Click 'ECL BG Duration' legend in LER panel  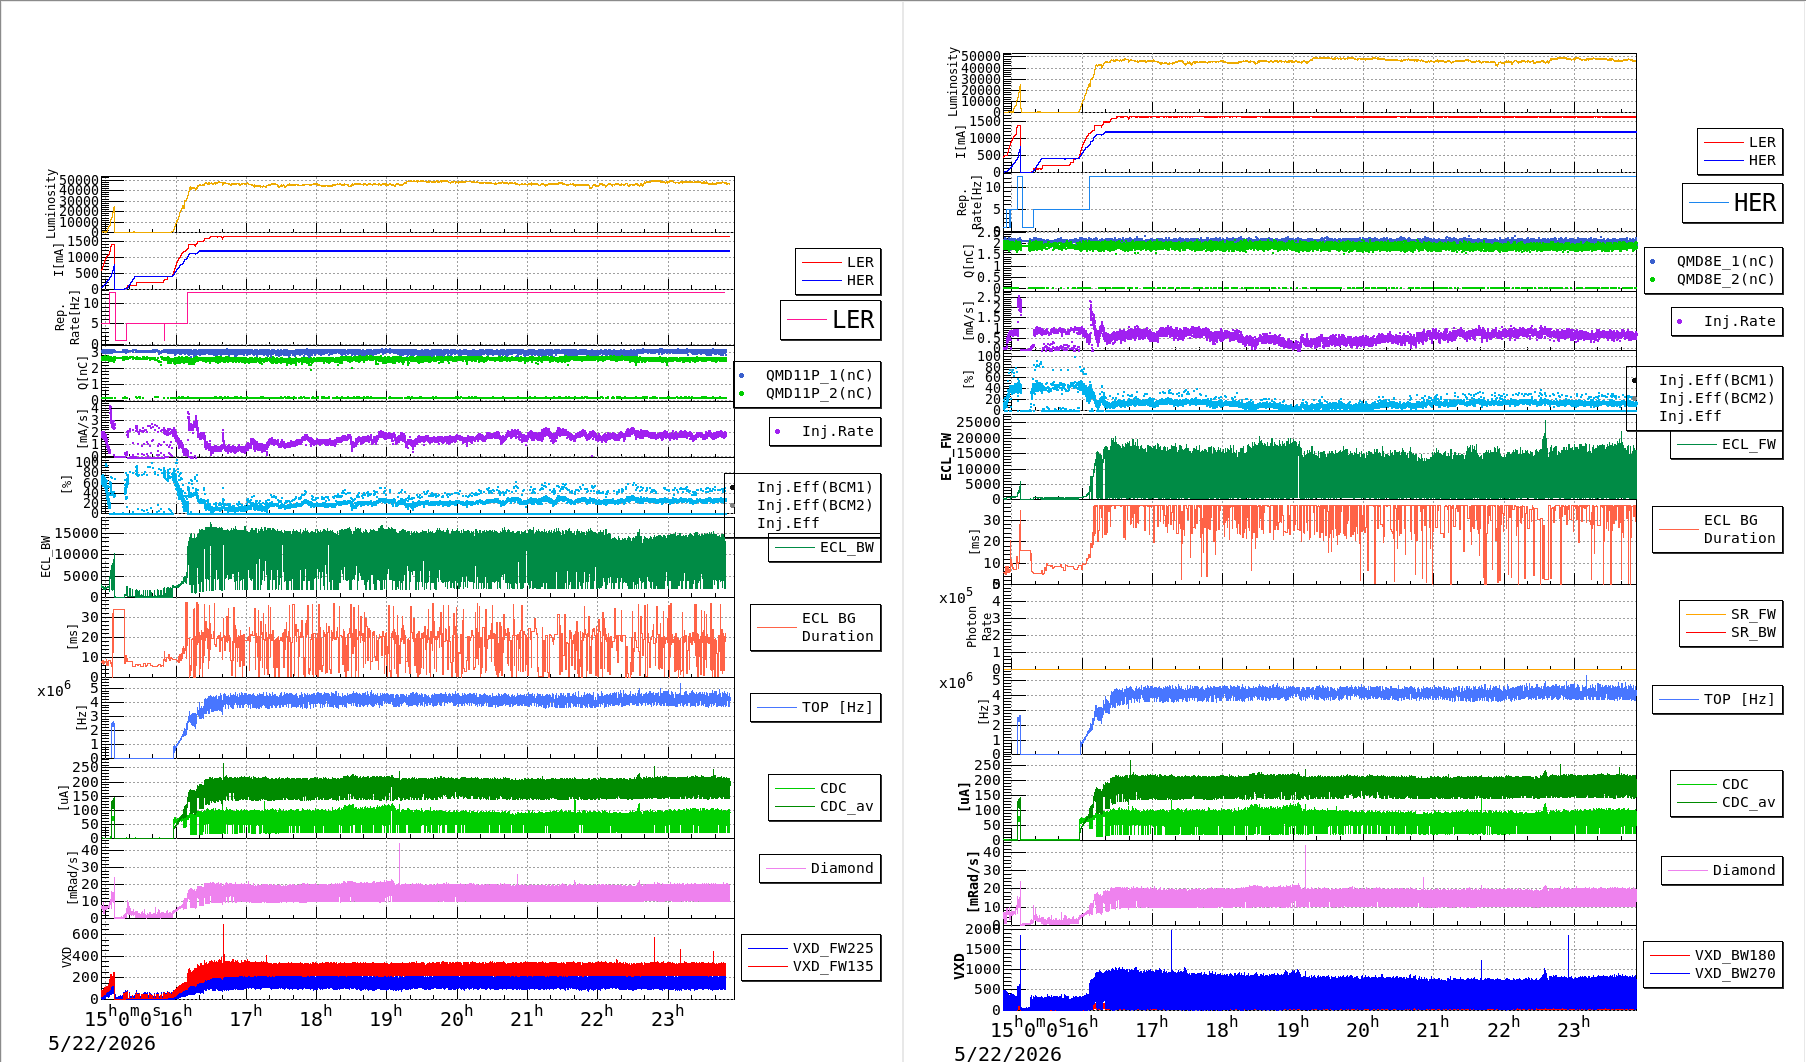click(x=816, y=627)
